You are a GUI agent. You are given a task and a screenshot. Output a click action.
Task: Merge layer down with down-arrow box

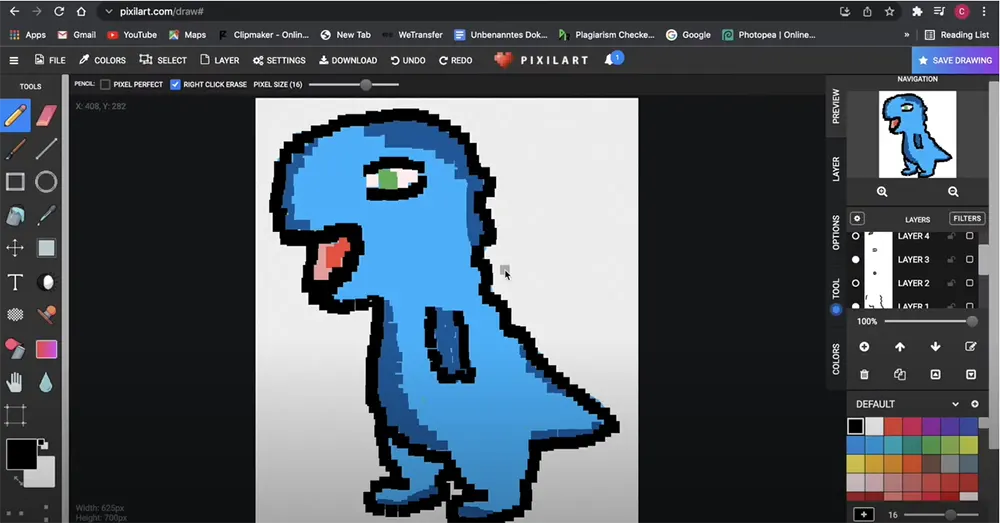[971, 374]
